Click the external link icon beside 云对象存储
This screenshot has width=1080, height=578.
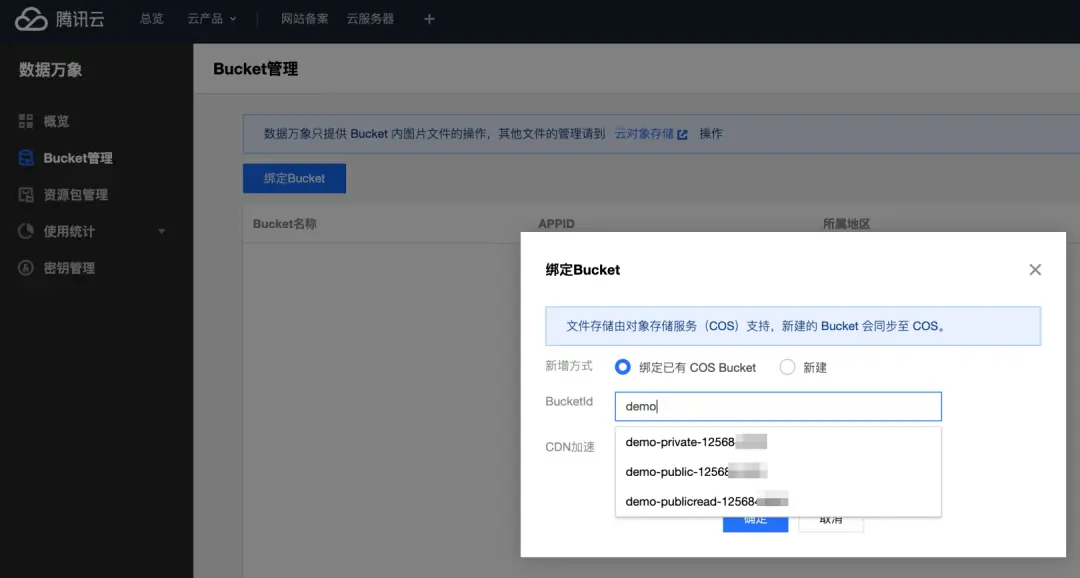coord(682,134)
